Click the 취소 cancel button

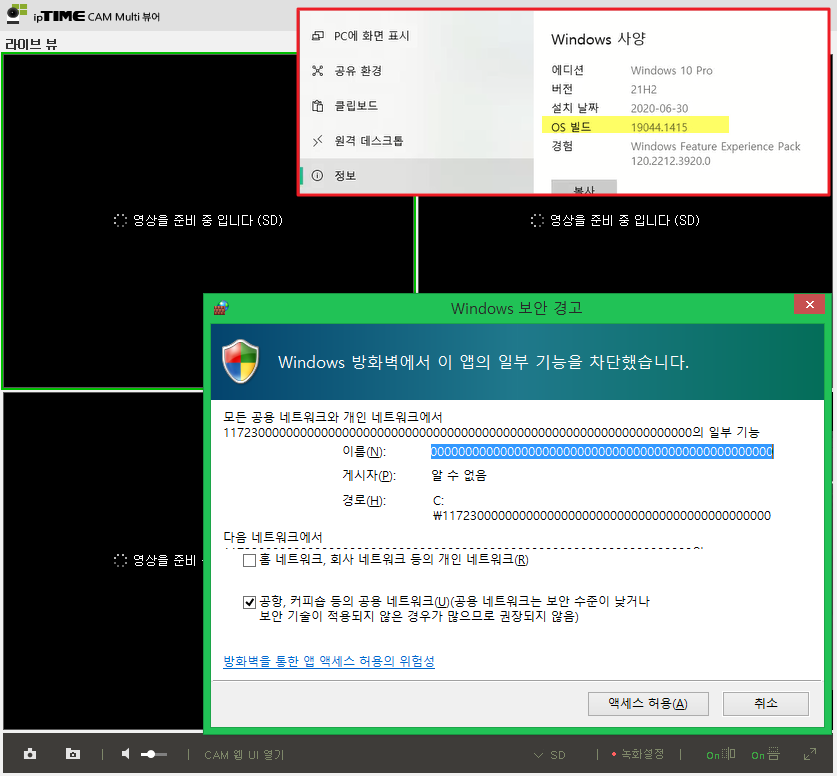(765, 703)
